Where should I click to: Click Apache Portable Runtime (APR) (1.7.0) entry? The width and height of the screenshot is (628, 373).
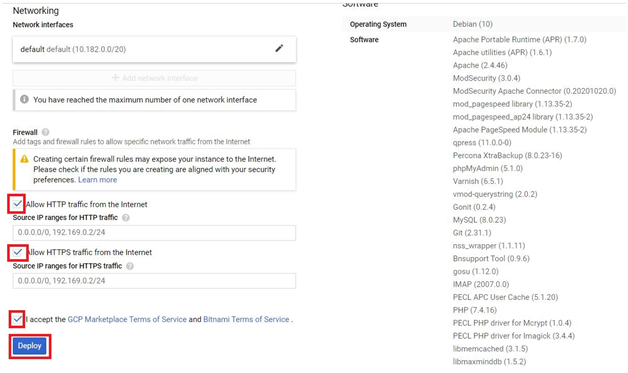point(519,40)
